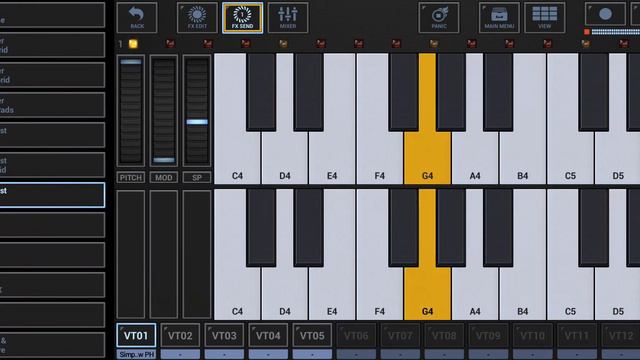Click the yellow step 1 indicator
640x360 pixels.
133,44
